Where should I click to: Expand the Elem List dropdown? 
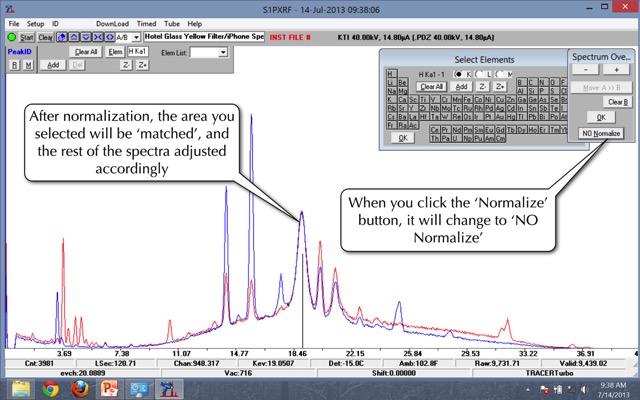(222, 51)
